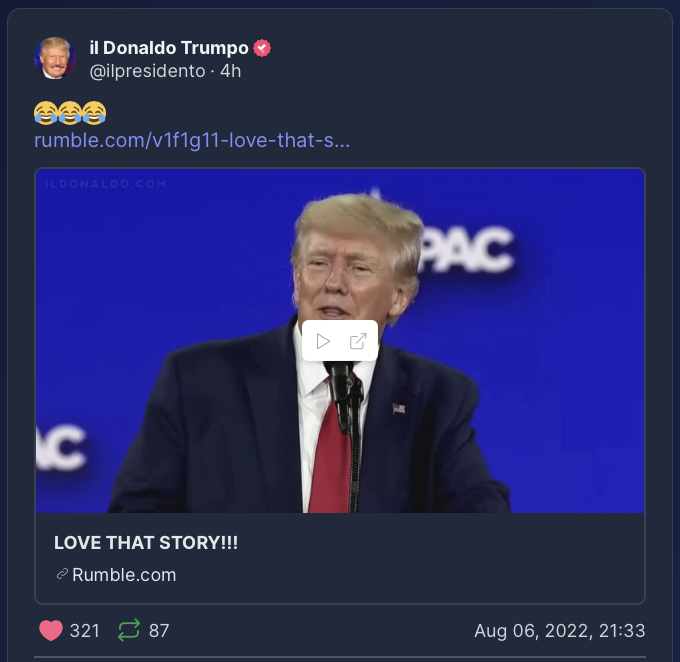Click the 321 likes count
680x662 pixels.
pos(85,631)
